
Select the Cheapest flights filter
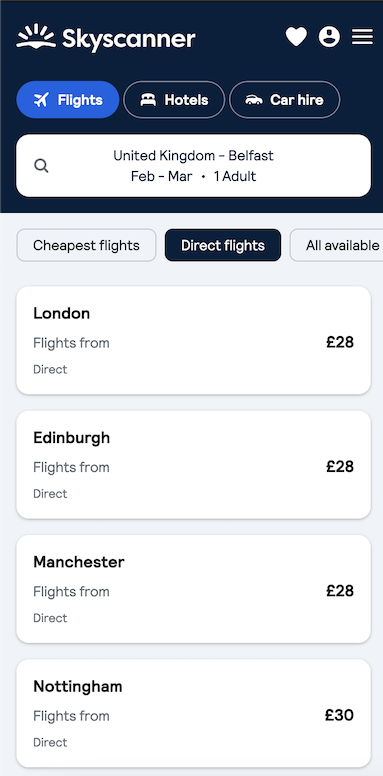(x=87, y=245)
